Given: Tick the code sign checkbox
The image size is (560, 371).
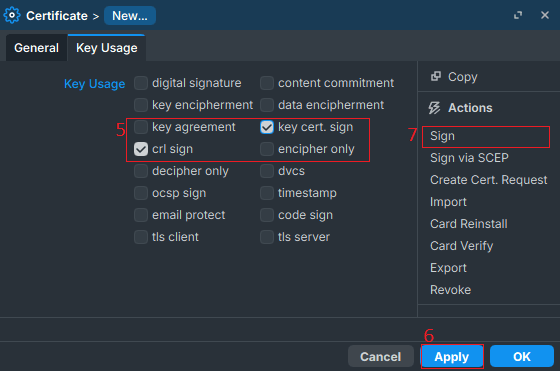Looking at the screenshot, I should (x=267, y=215).
